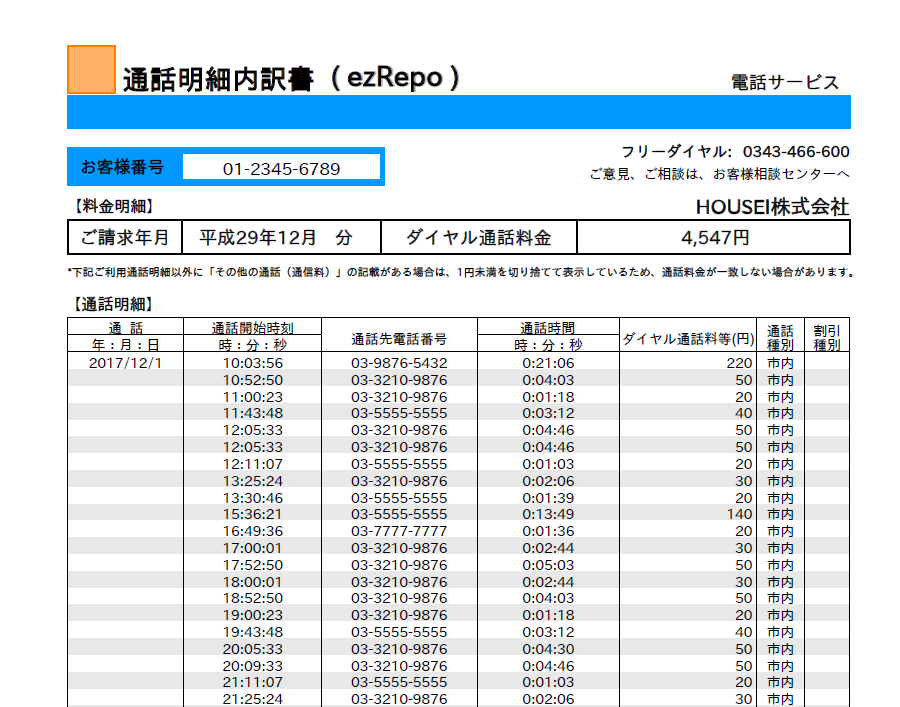Select the call start time 15:36:21

point(252,514)
